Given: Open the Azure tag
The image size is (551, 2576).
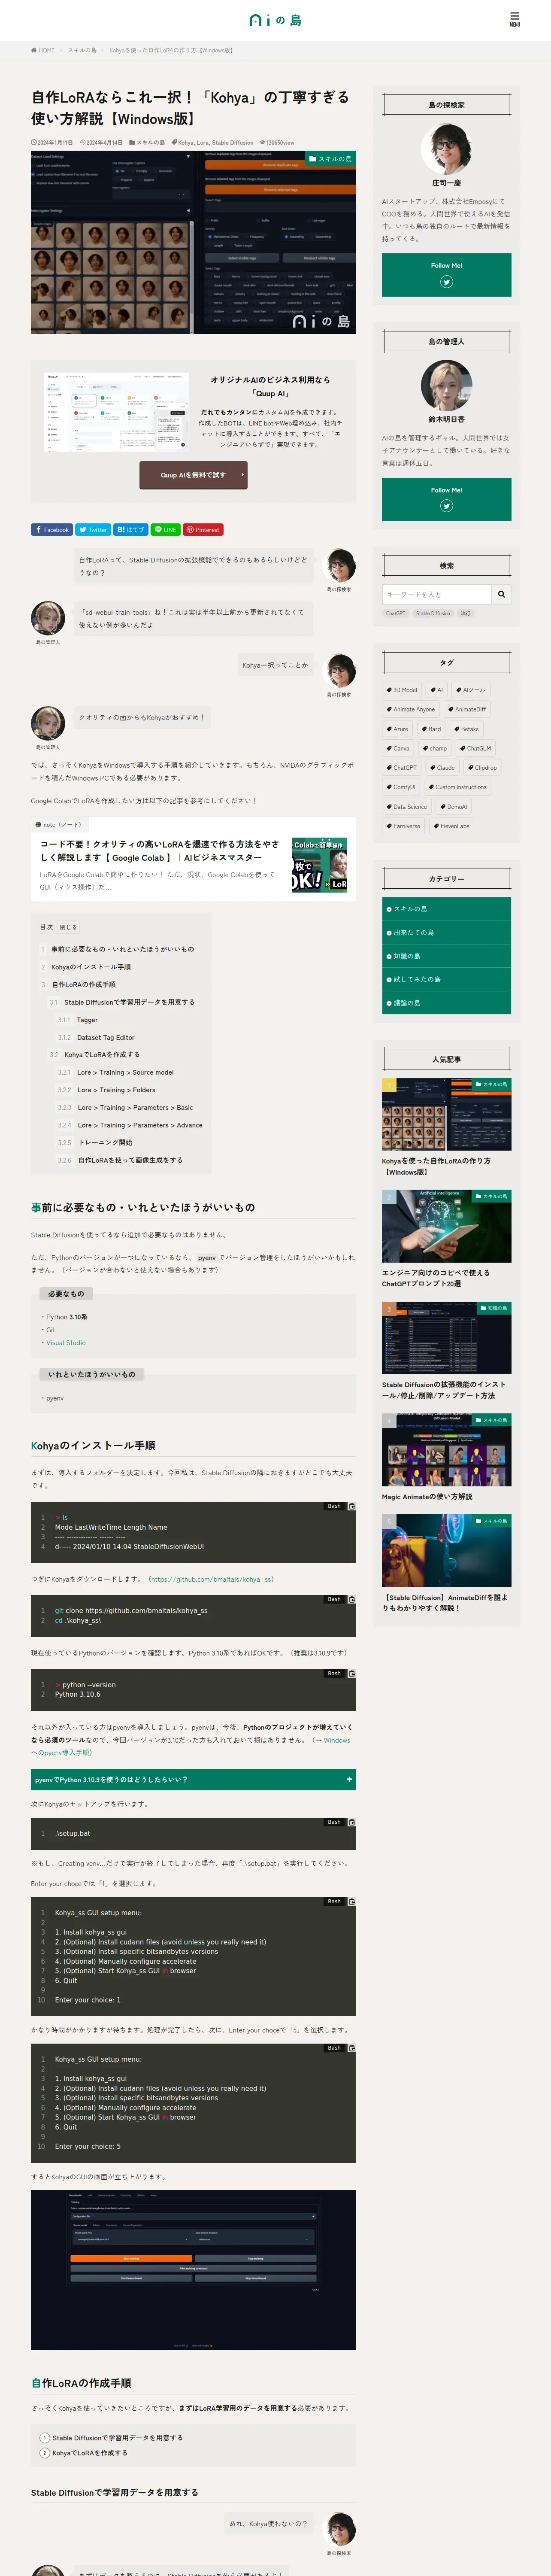Looking at the screenshot, I should tap(398, 729).
